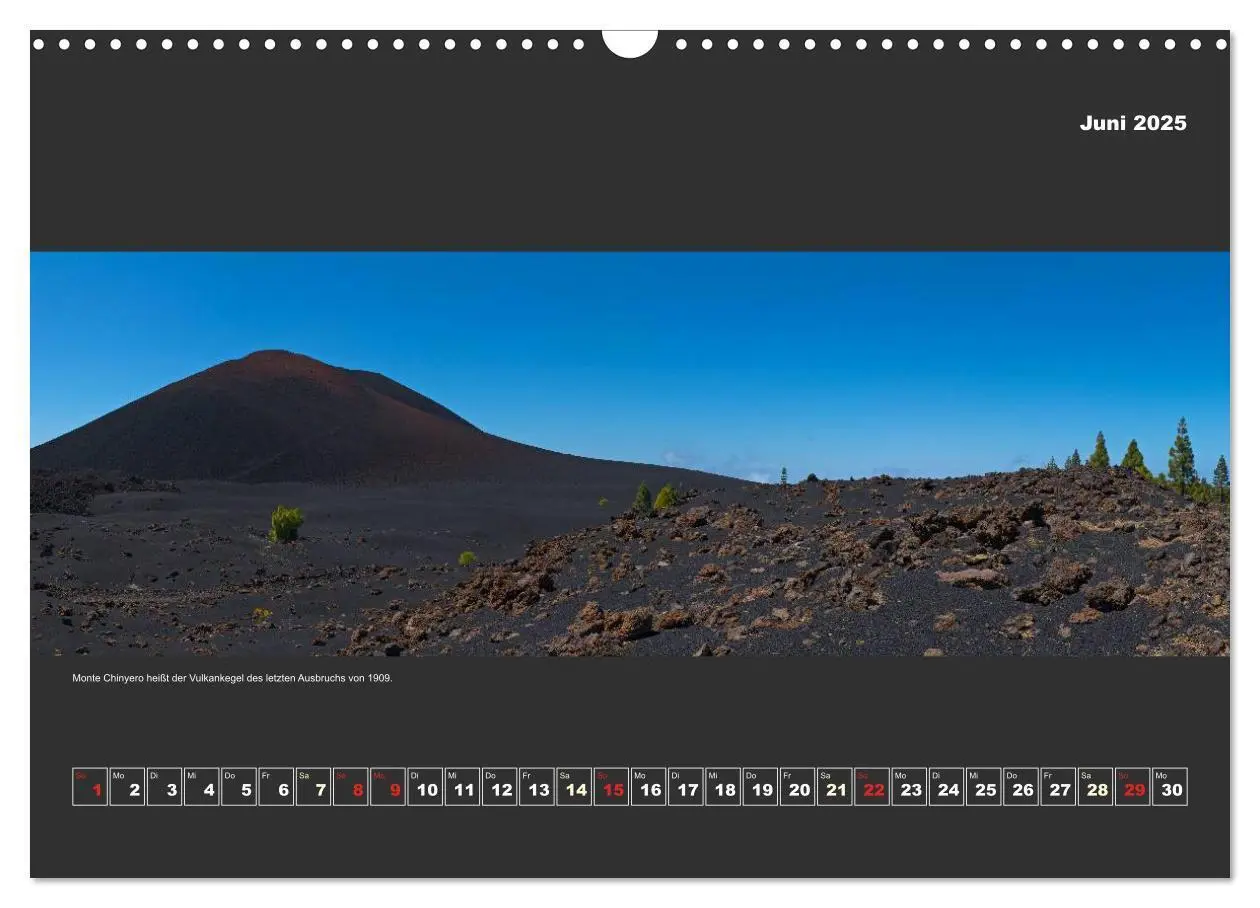Select the red Sunday 22 date cell
This screenshot has width=1260, height=908.
[x=872, y=786]
